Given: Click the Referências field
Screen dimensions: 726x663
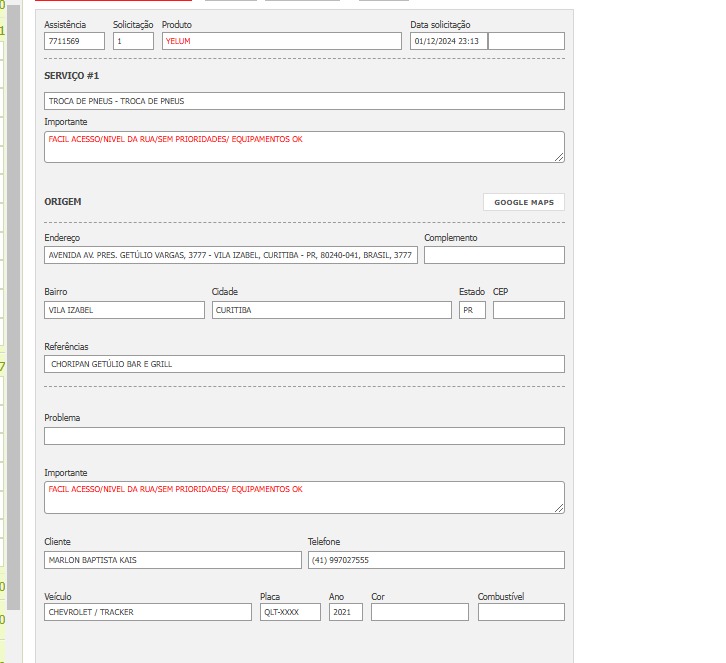Looking at the screenshot, I should click(304, 364).
